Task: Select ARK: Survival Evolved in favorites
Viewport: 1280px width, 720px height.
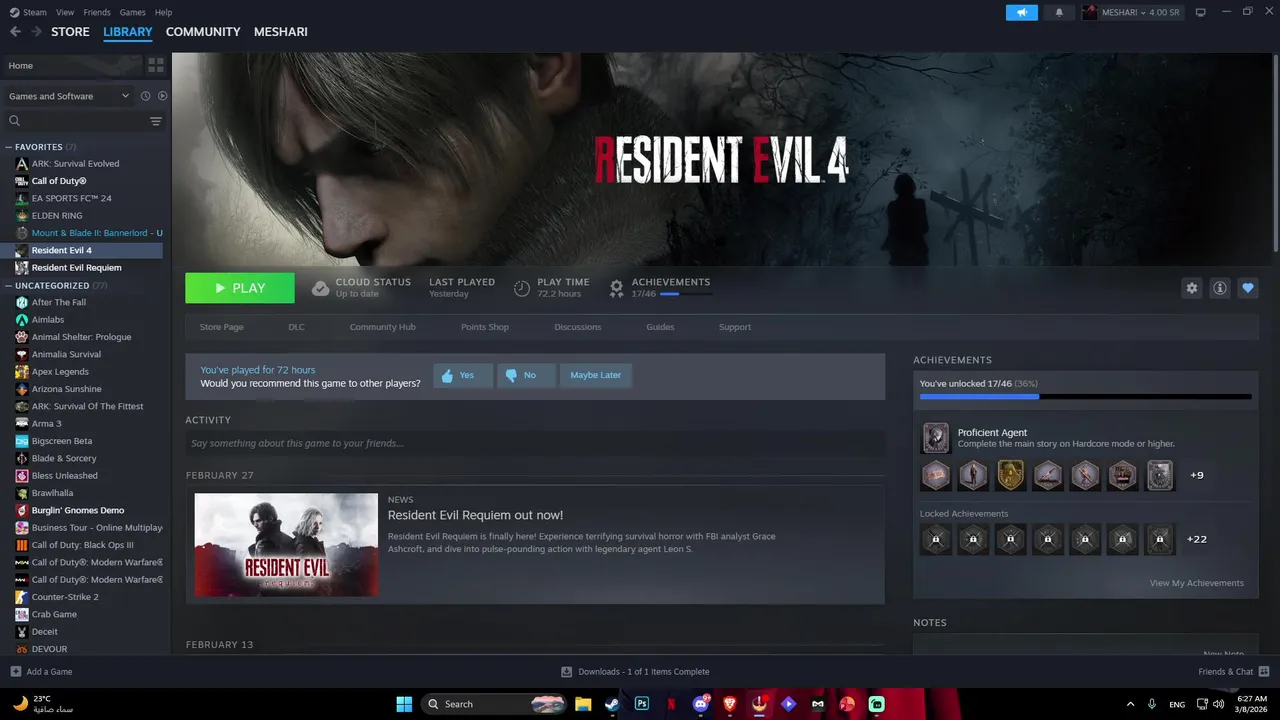Action: click(75, 163)
